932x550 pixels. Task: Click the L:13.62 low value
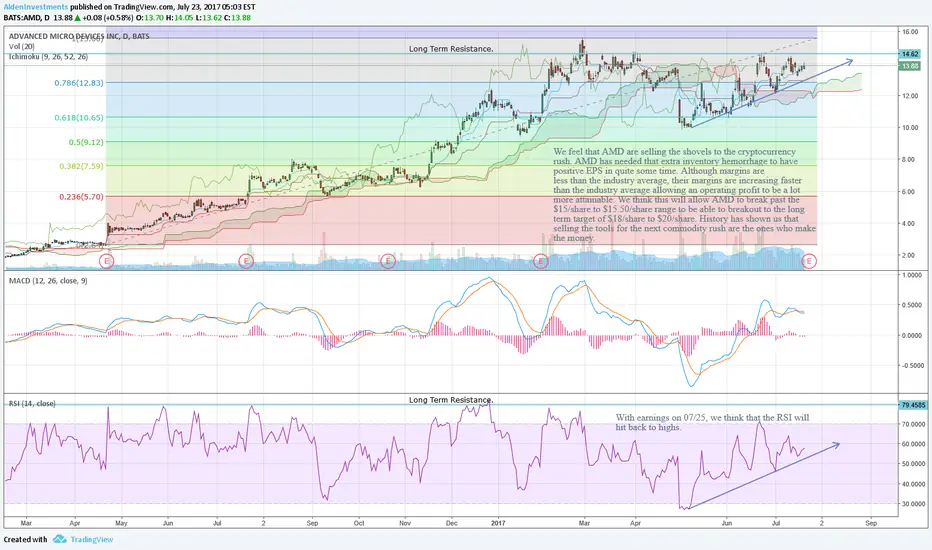[x=208, y=18]
